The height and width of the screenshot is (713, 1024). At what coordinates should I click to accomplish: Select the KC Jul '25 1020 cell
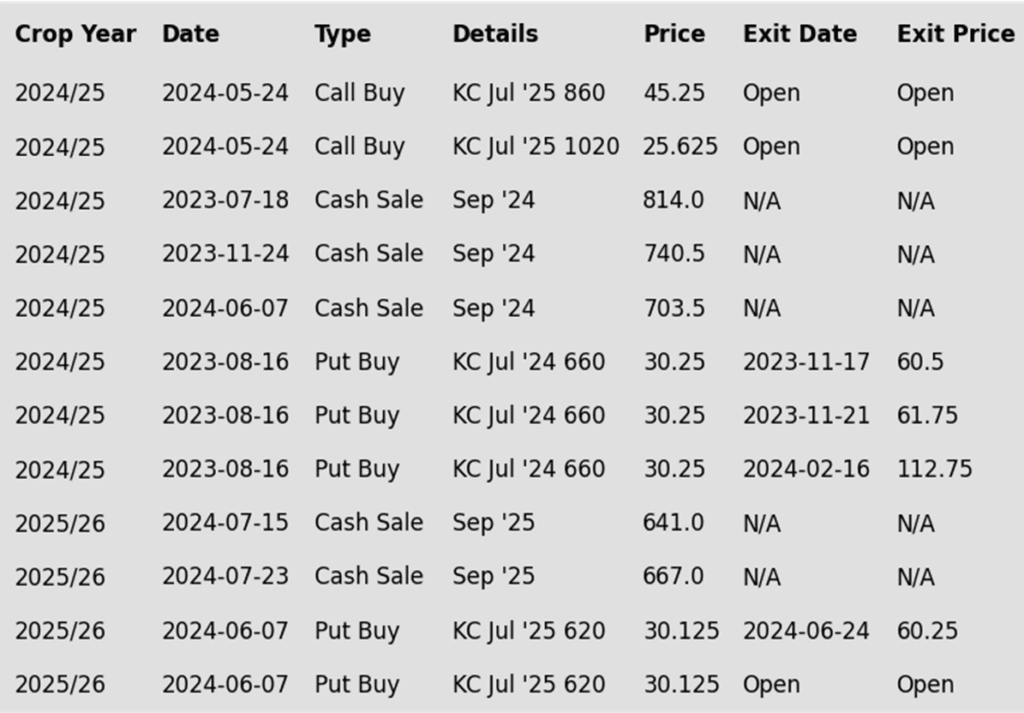coord(536,146)
